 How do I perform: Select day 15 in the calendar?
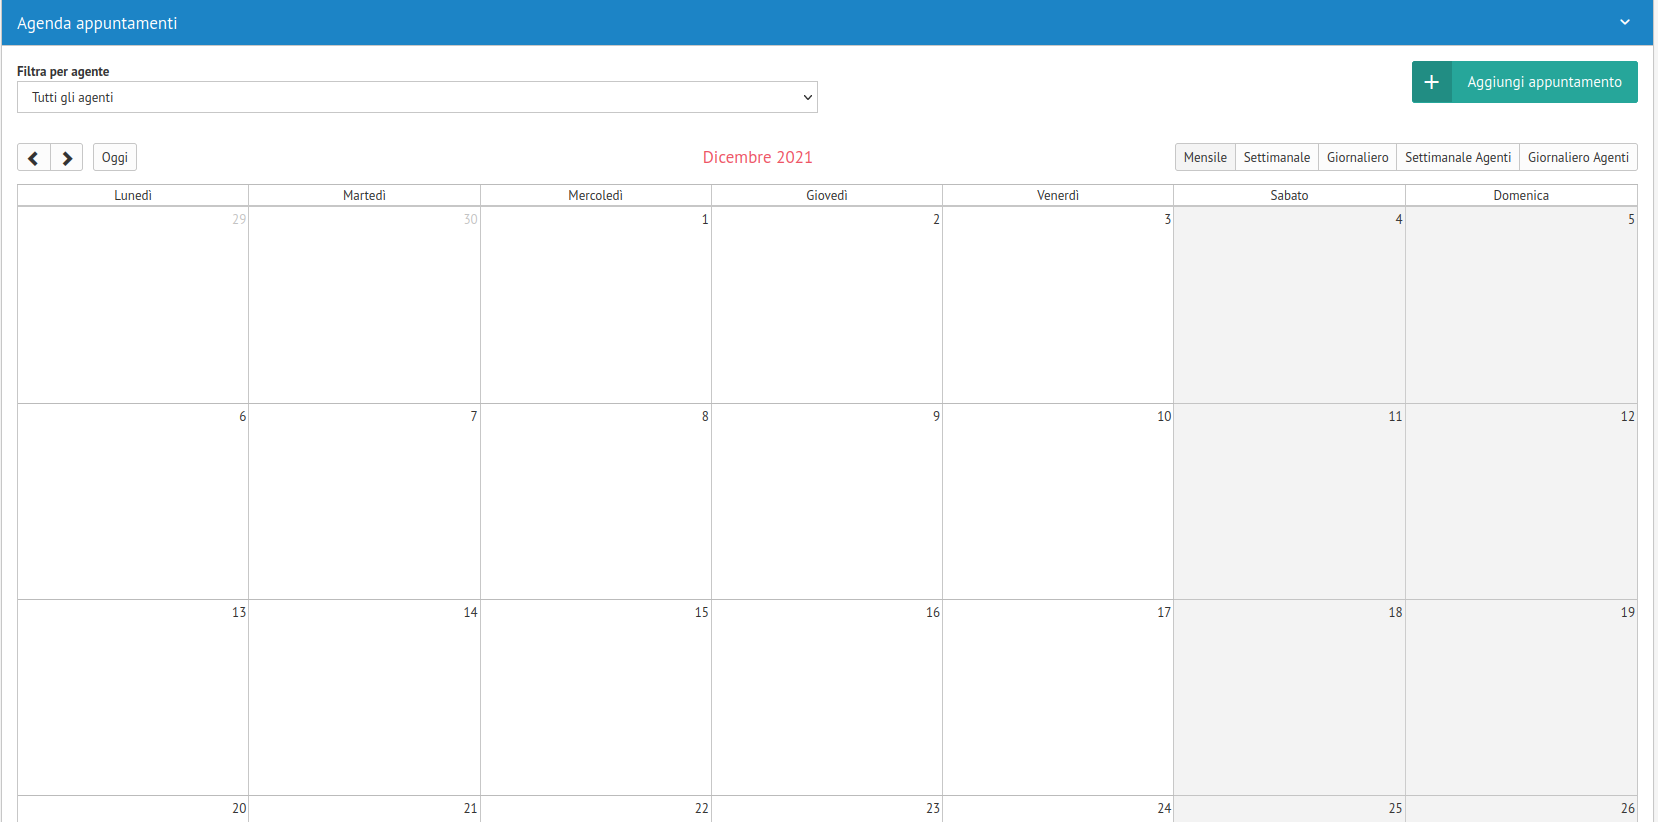click(596, 697)
